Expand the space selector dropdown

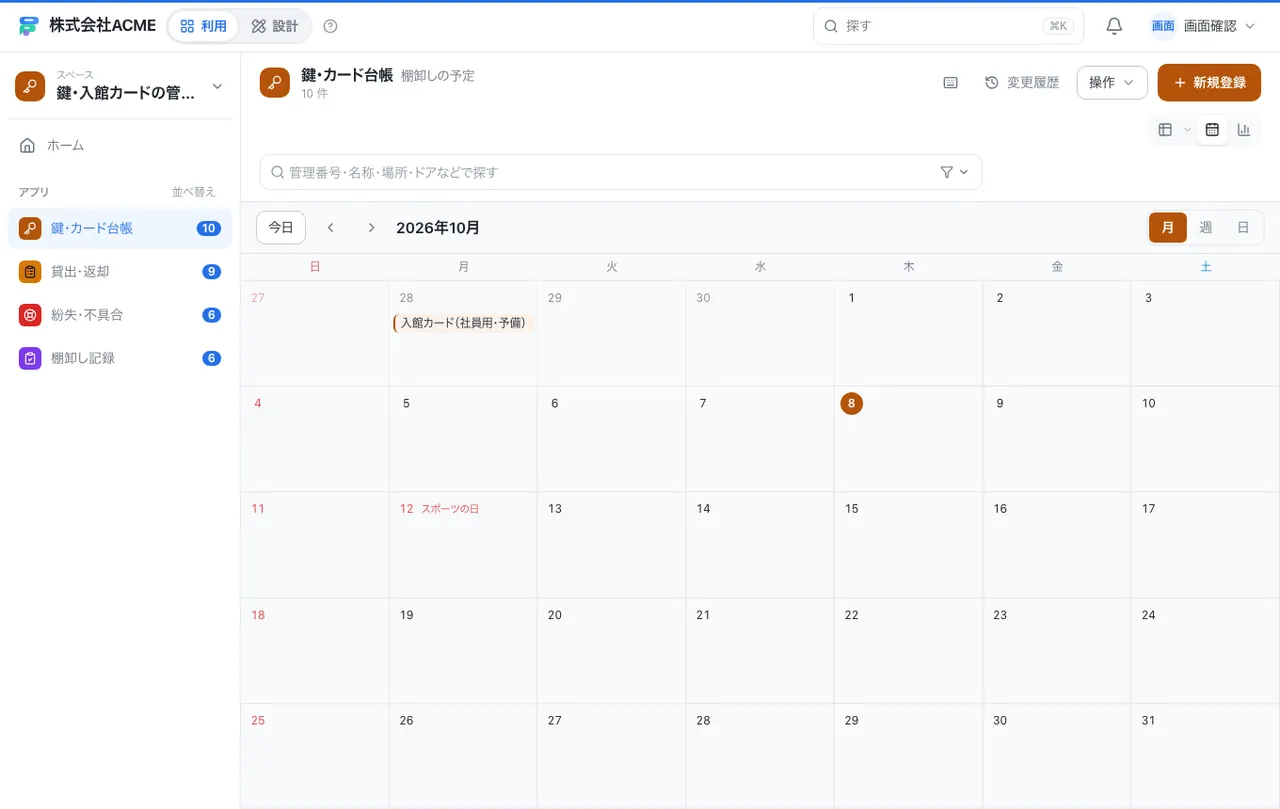click(x=217, y=87)
